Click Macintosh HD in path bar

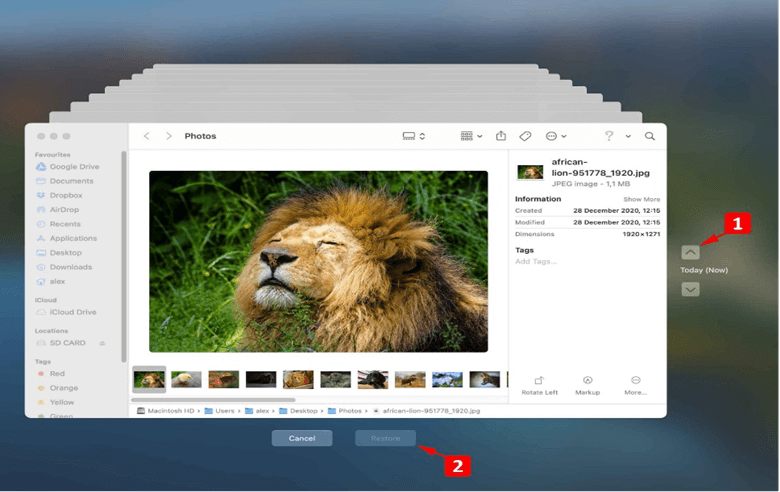pos(166,411)
